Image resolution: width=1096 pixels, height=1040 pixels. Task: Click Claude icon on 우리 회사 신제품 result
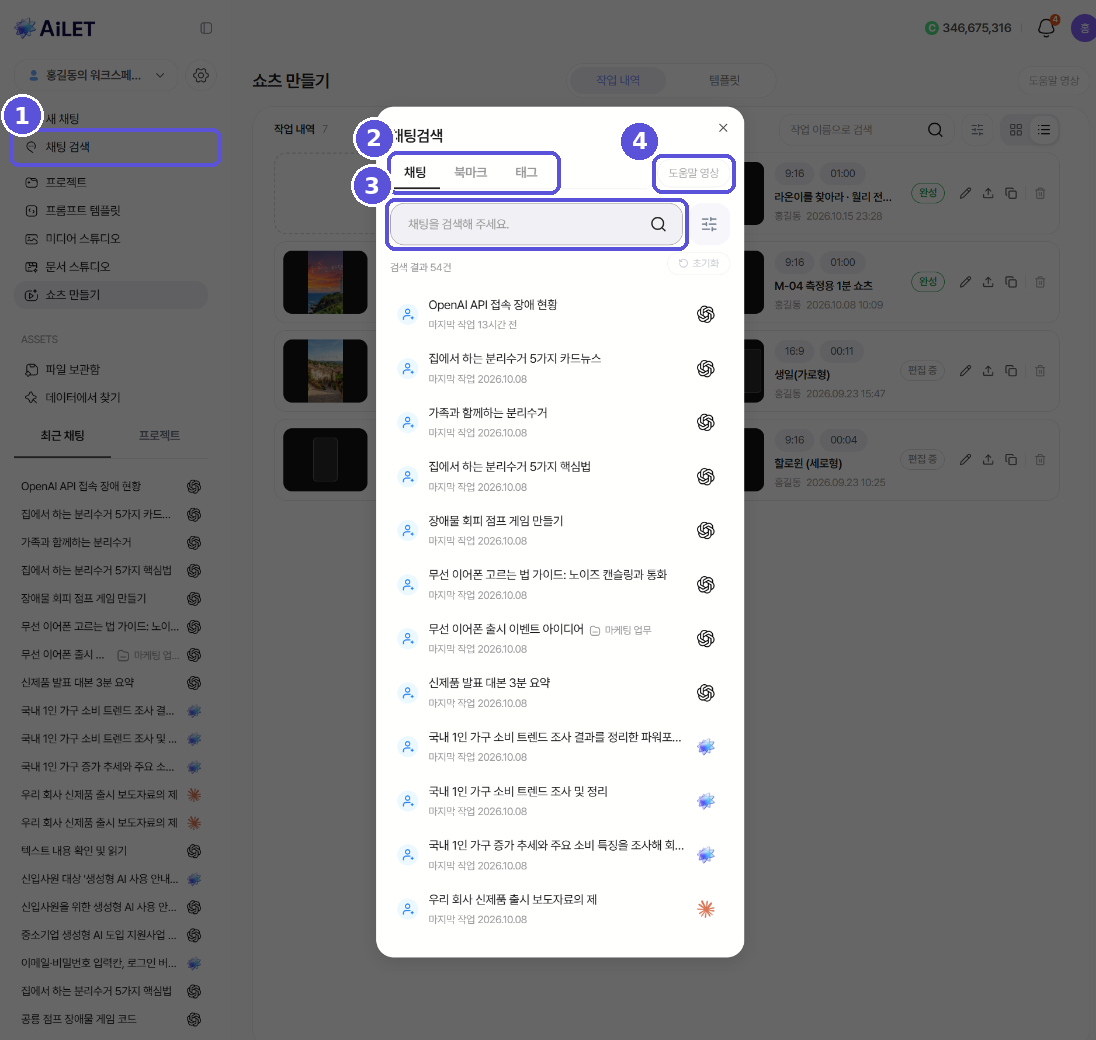coord(706,909)
